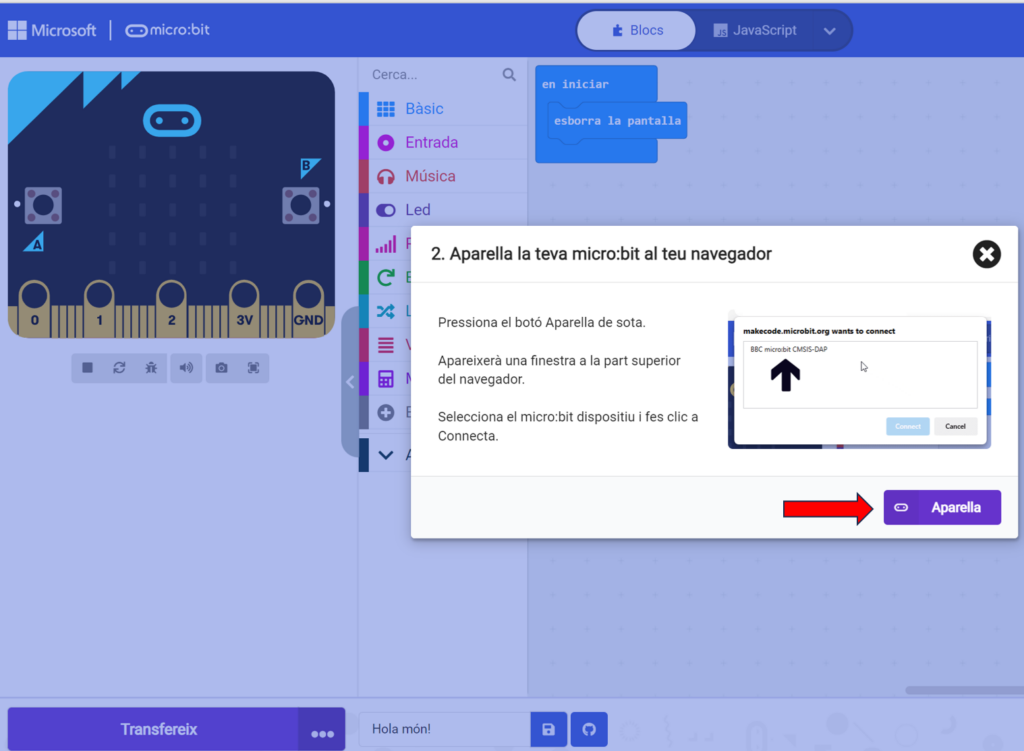The image size is (1024, 751).
Task: Open more options next to Transfereix
Action: click(x=322, y=731)
